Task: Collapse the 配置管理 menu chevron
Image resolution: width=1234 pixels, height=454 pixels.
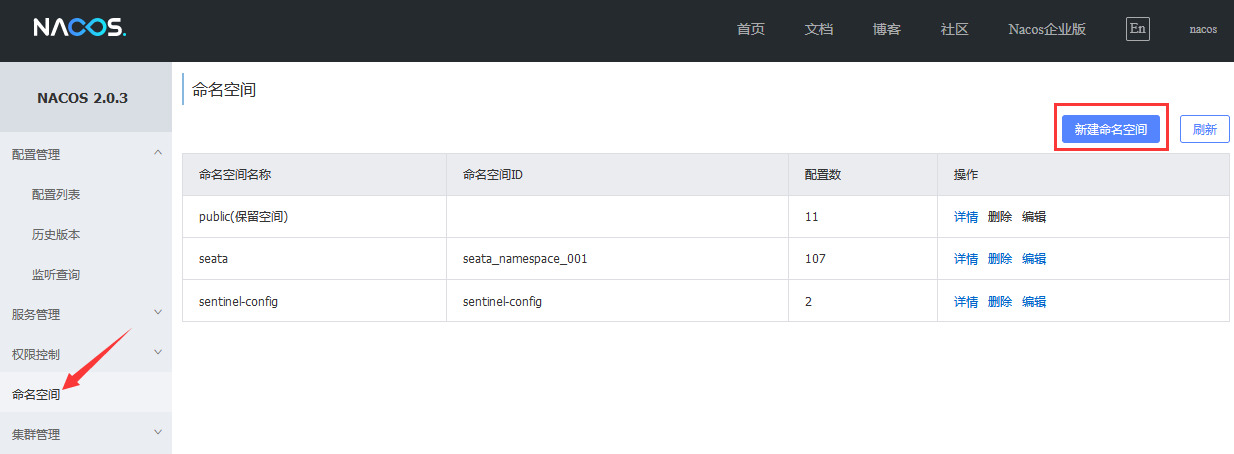Action: pos(157,153)
